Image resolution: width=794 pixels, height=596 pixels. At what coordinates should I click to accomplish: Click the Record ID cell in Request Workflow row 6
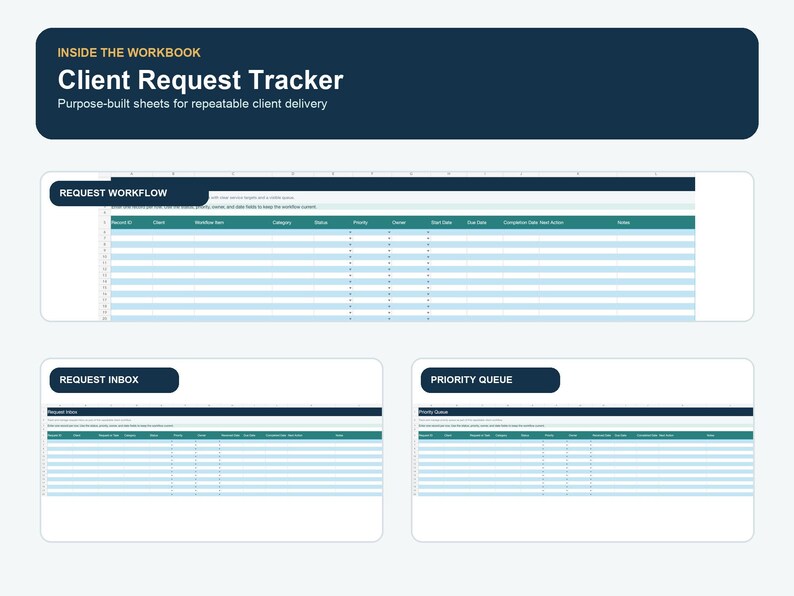point(132,232)
